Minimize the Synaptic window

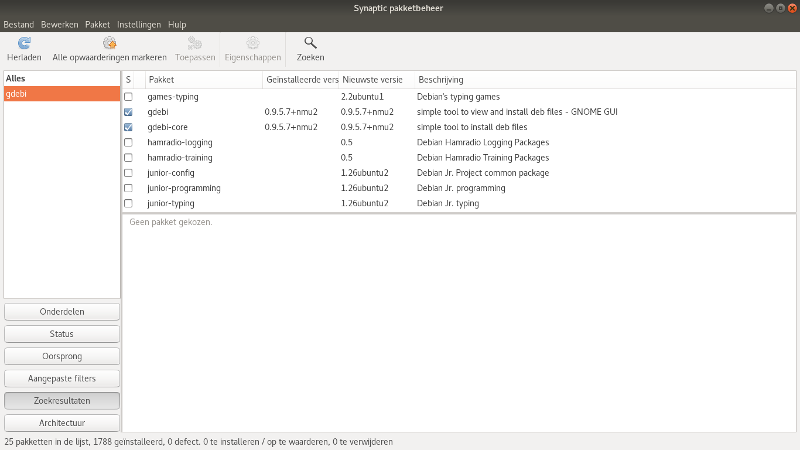pyautogui.click(x=768, y=8)
